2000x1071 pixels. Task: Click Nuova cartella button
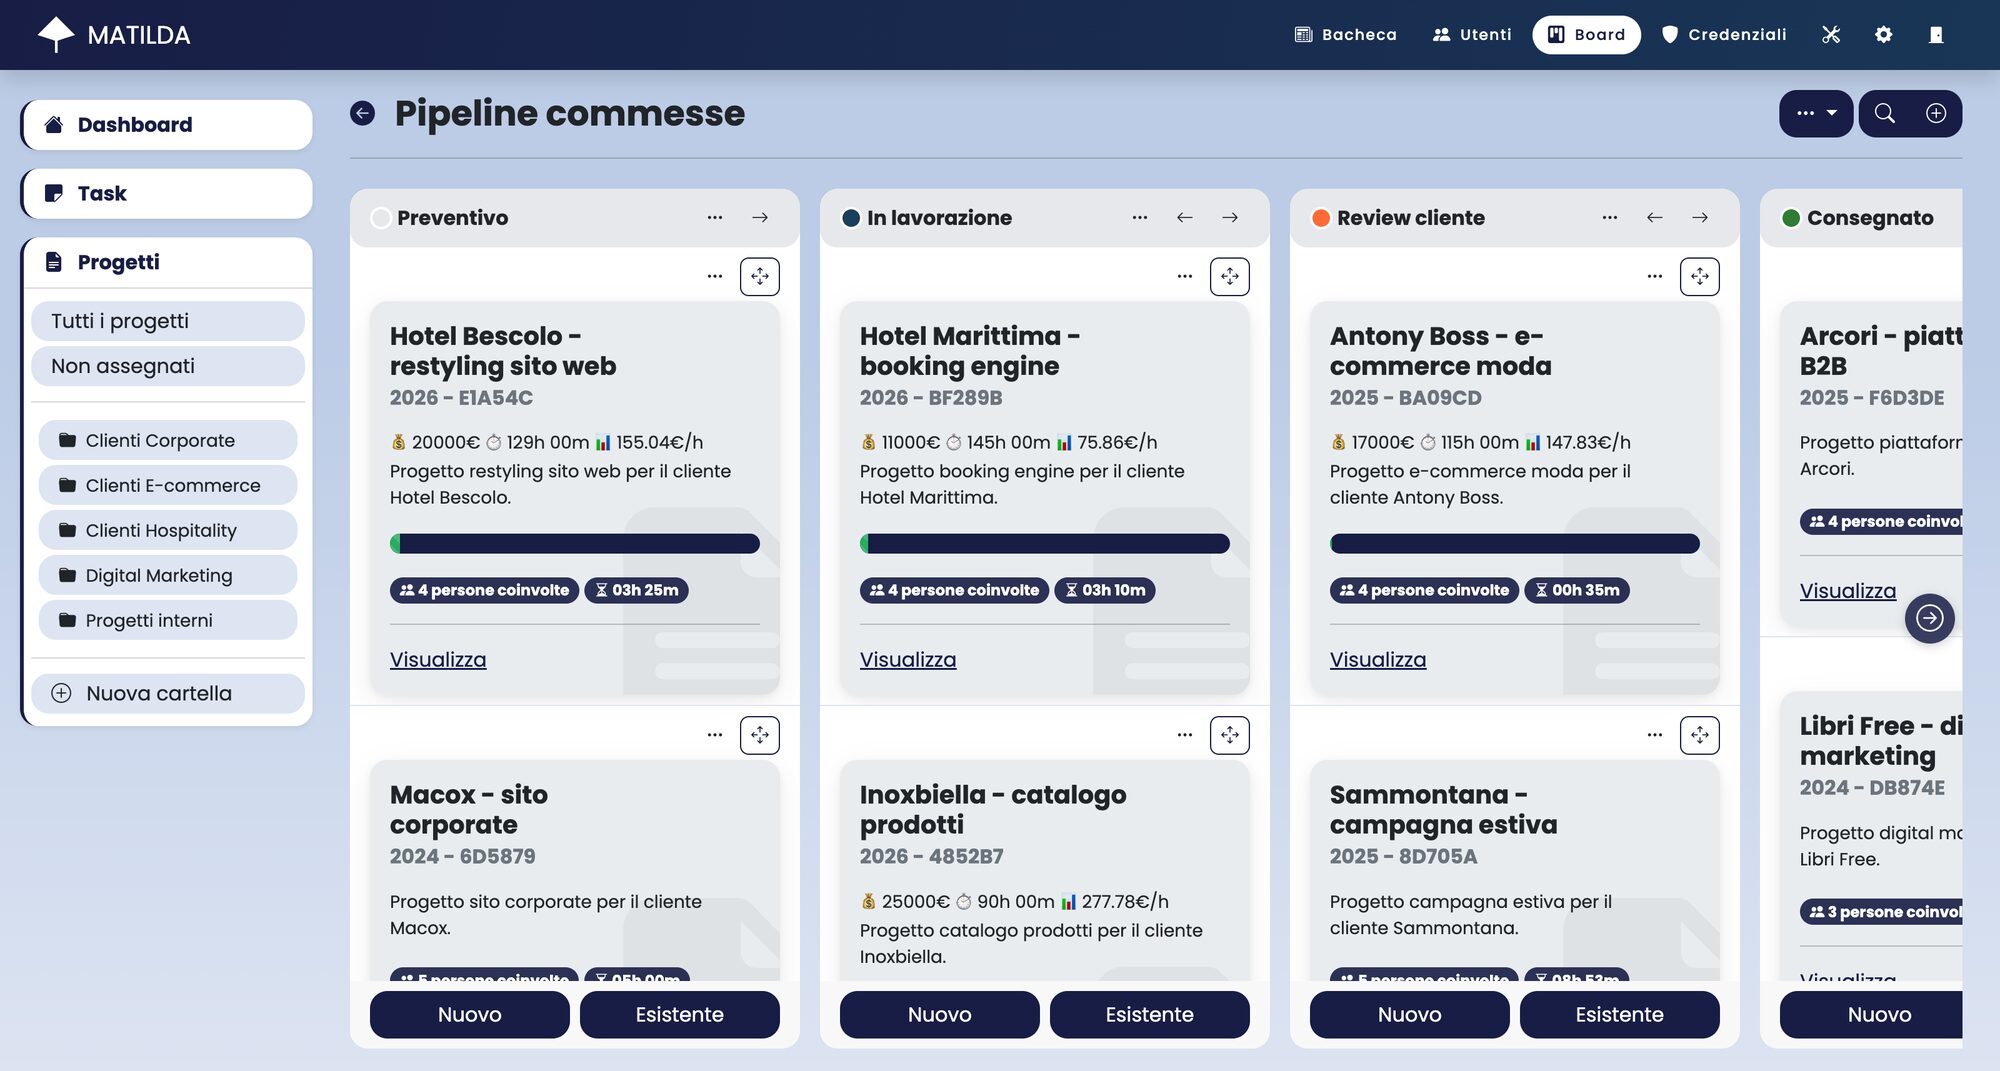(x=168, y=693)
